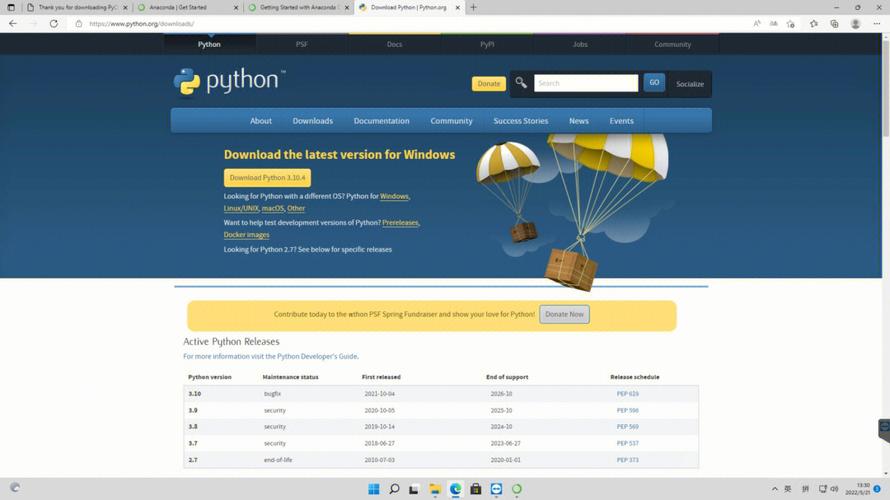Open Windows taskbar search
The width and height of the screenshot is (890, 500).
point(394,489)
